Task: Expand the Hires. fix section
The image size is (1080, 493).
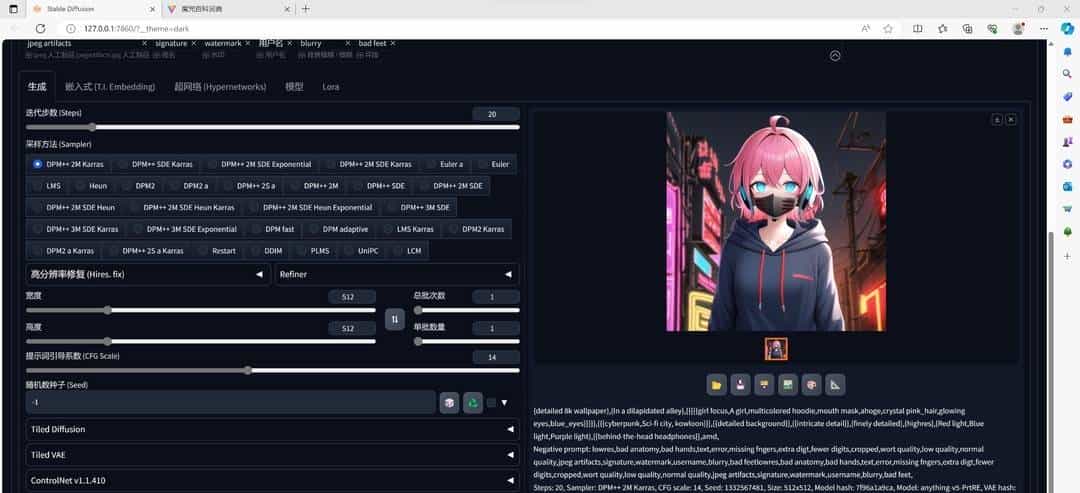Action: [x=146, y=274]
